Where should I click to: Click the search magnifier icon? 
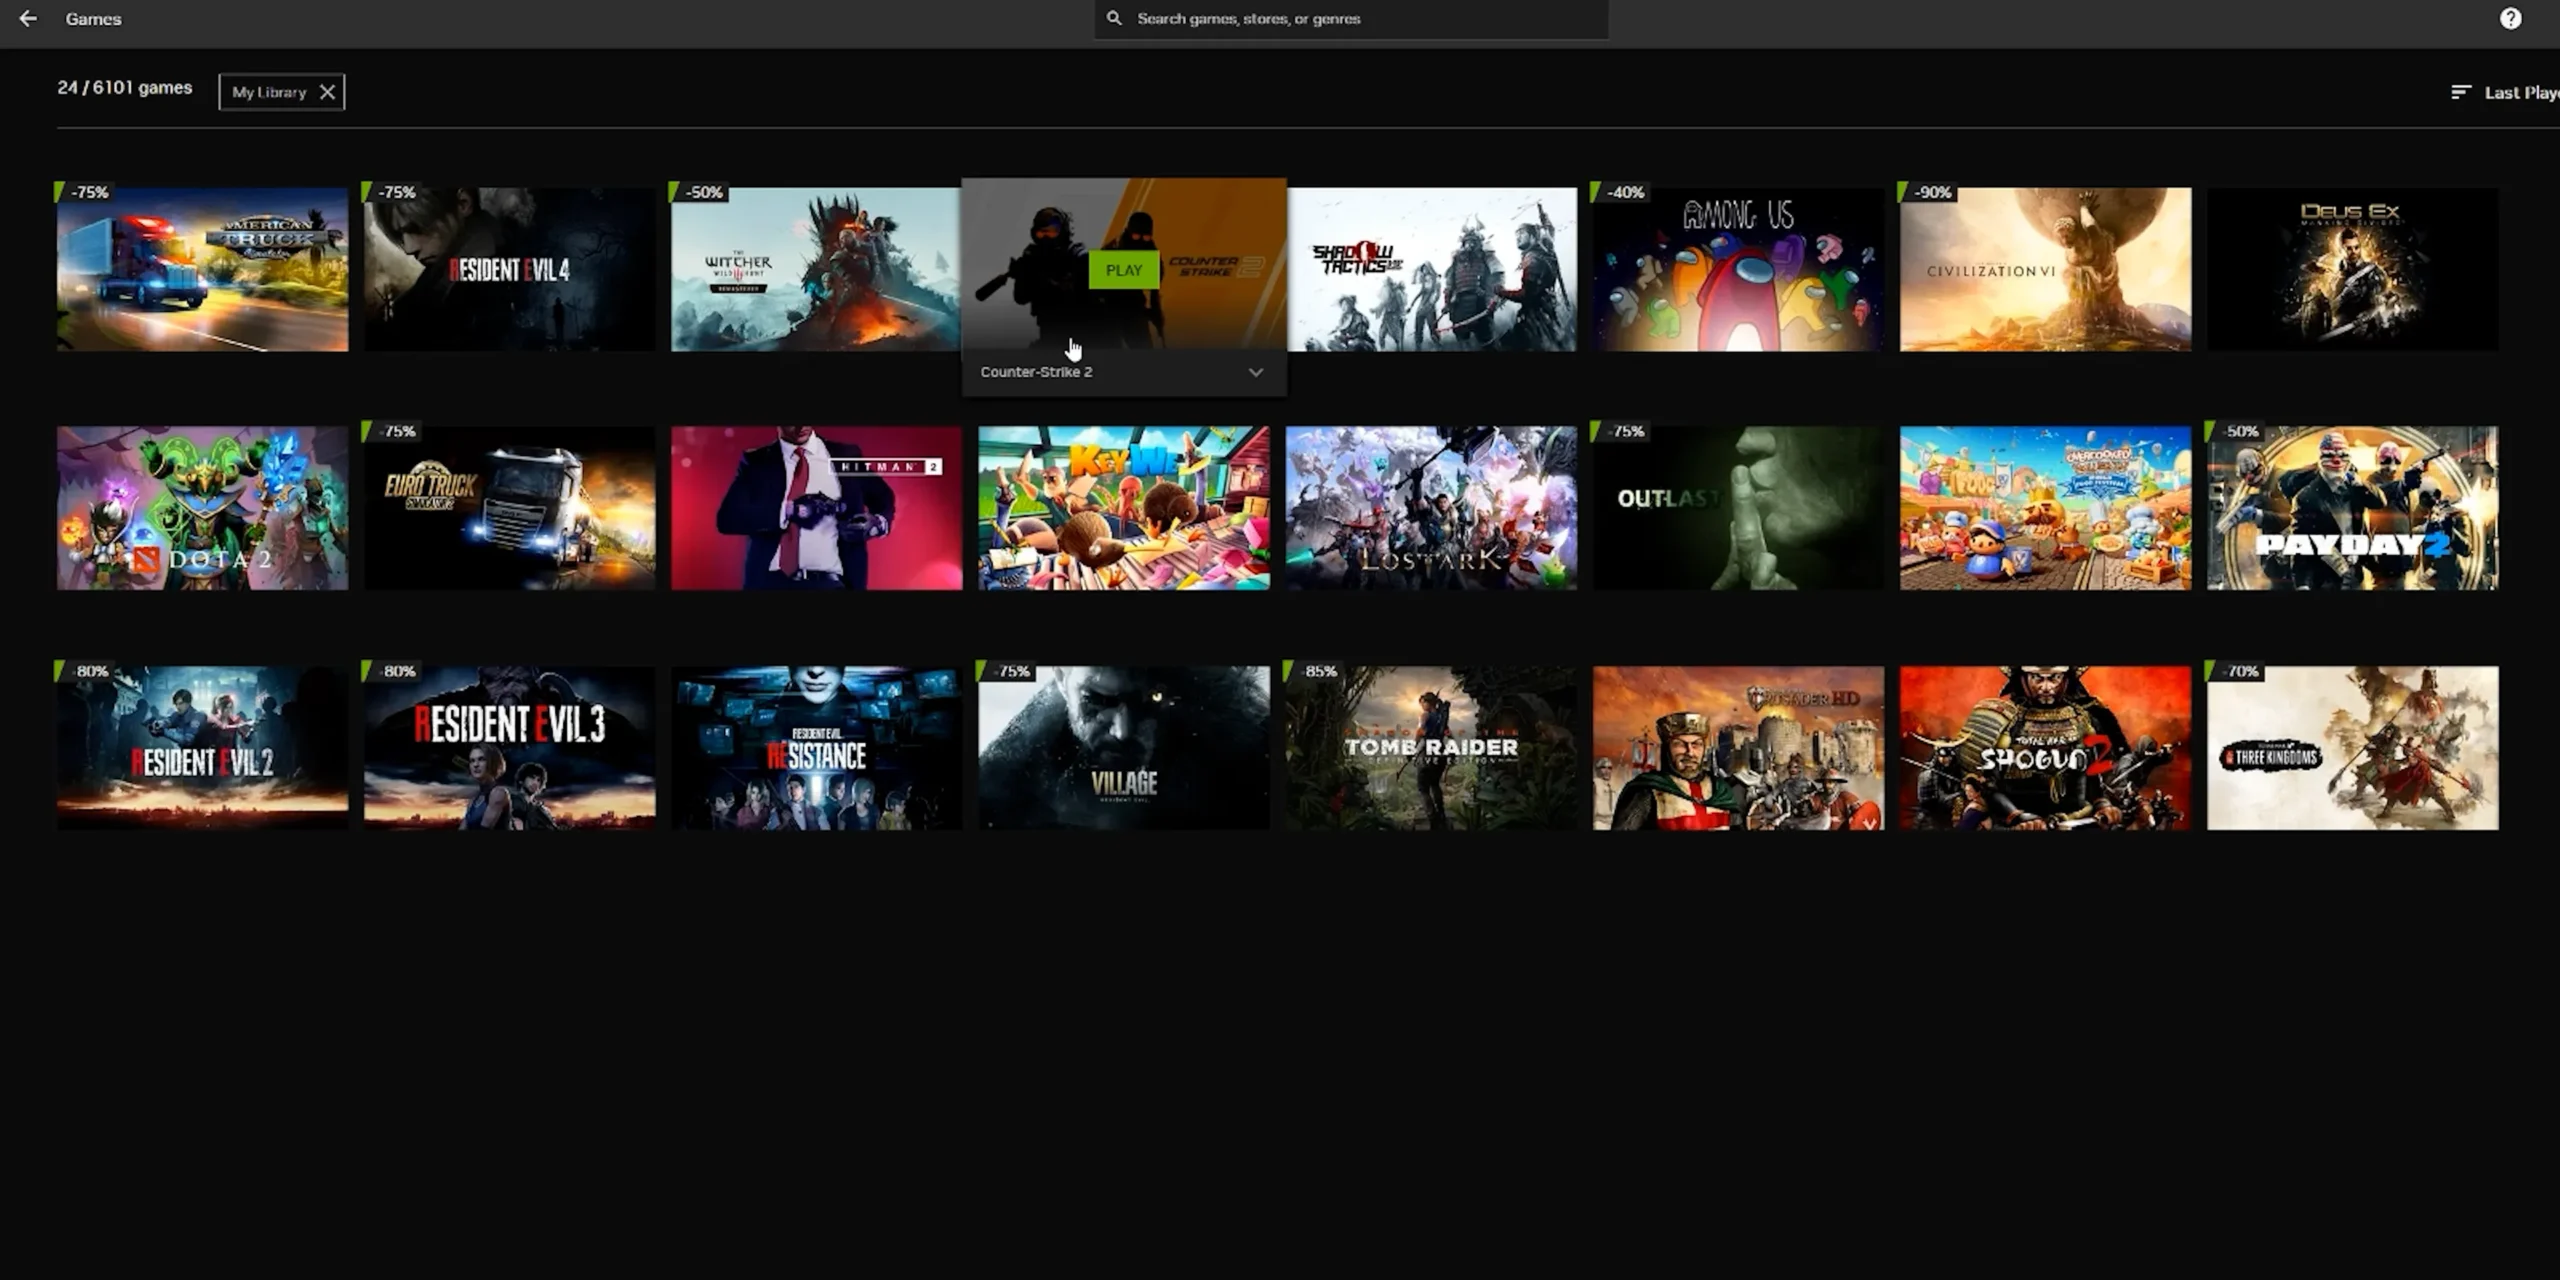tap(1114, 18)
